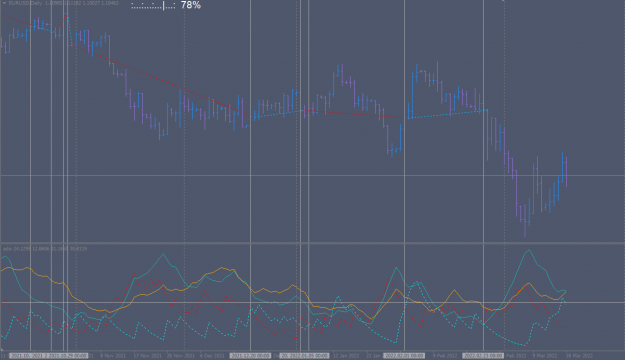Click the 9 Mar 2022 time axis label
The height and width of the screenshot is (360, 625).
tap(545, 356)
